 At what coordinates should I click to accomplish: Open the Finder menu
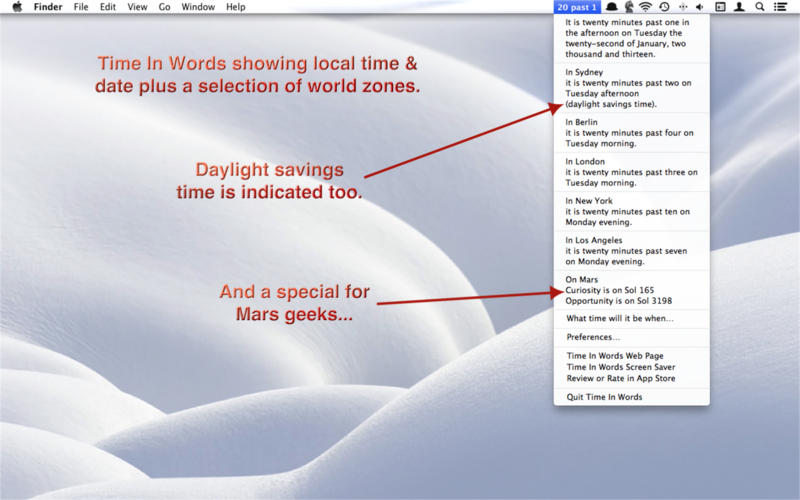coord(48,7)
